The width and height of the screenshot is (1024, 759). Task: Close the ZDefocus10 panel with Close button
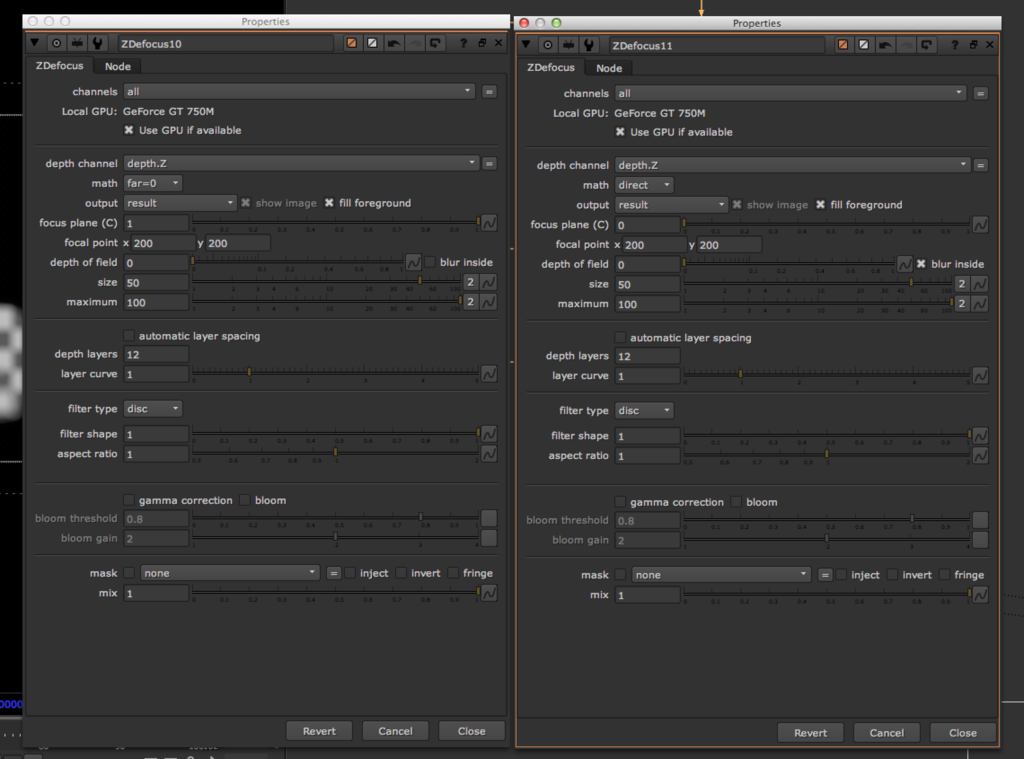coord(471,730)
